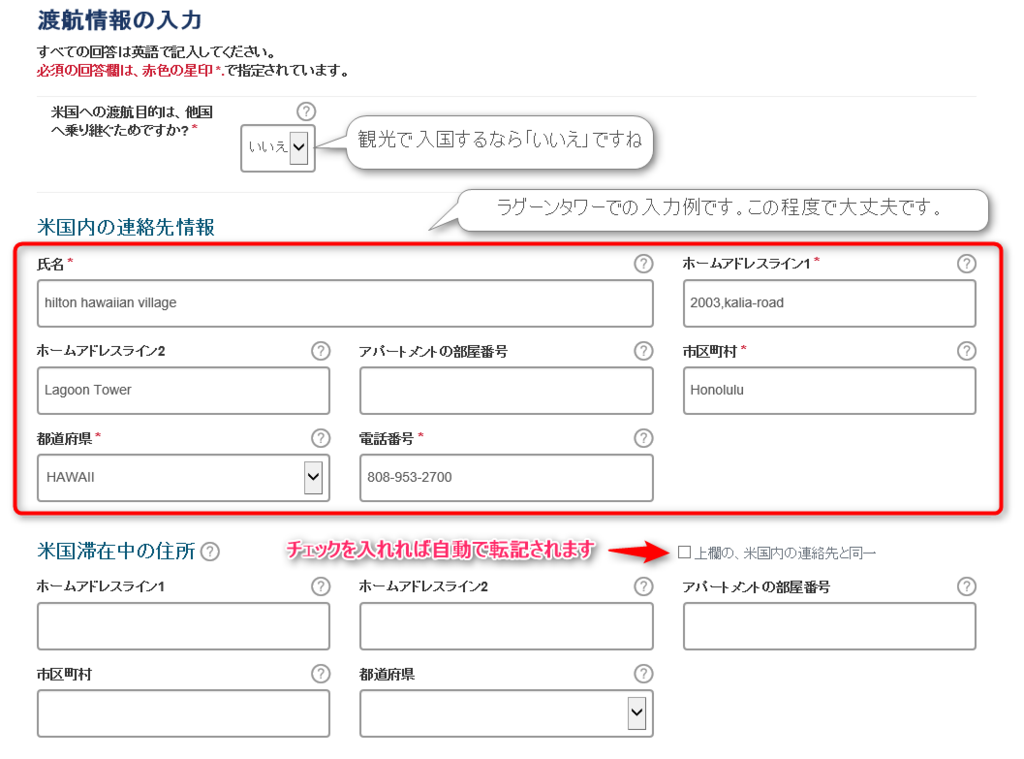Click empty stay address ホームアドレスライン2 field
The image size is (1024, 759).
tap(506, 626)
